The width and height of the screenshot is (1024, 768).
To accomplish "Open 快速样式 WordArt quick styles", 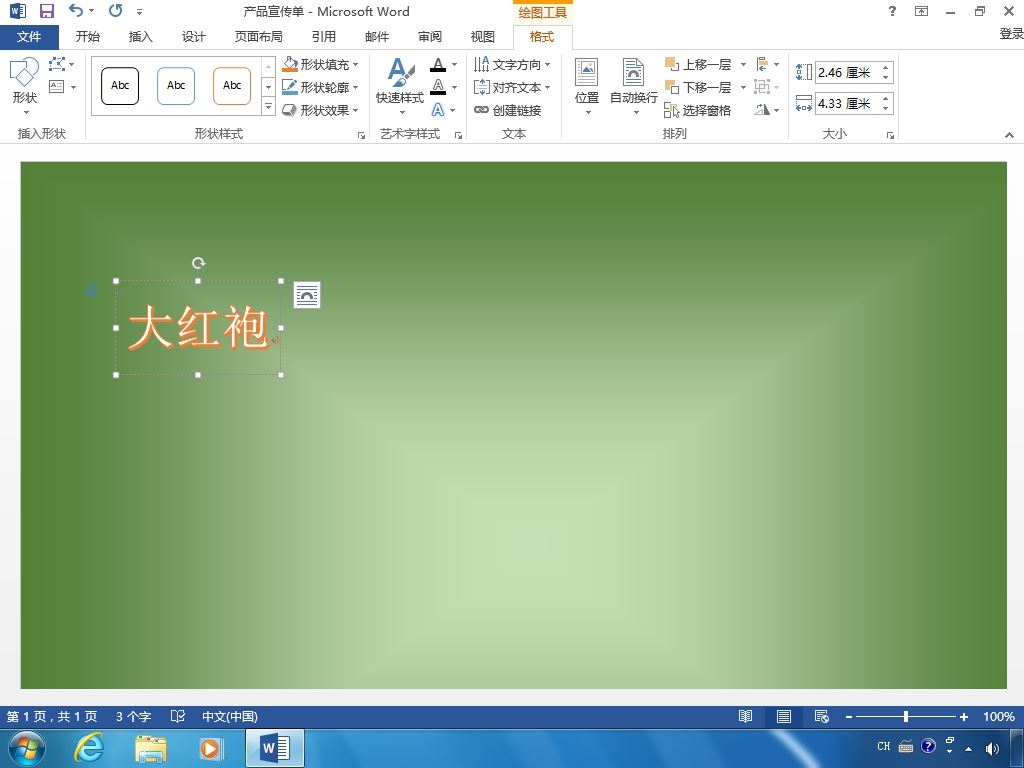I will (x=400, y=85).
